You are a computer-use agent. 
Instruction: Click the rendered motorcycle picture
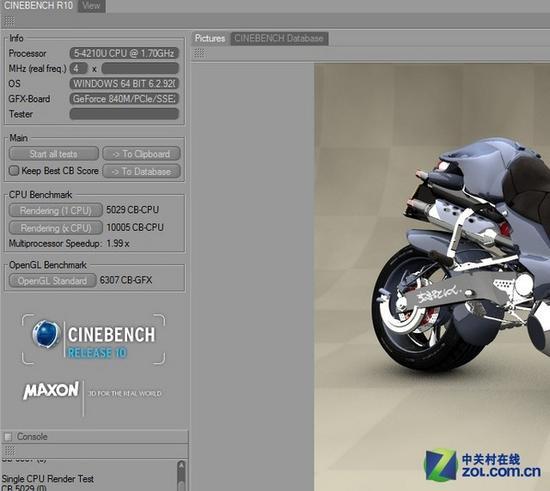click(432, 277)
